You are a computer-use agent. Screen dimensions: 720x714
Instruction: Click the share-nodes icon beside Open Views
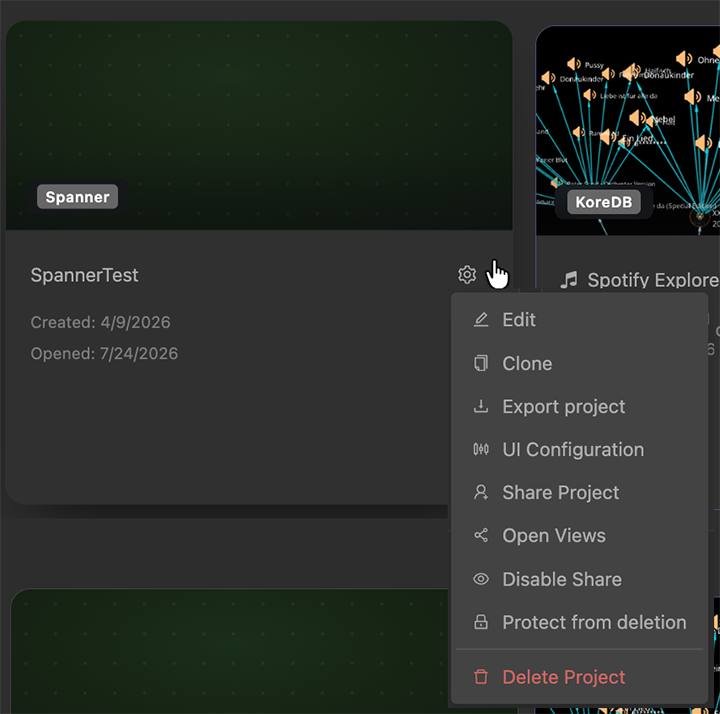481,535
